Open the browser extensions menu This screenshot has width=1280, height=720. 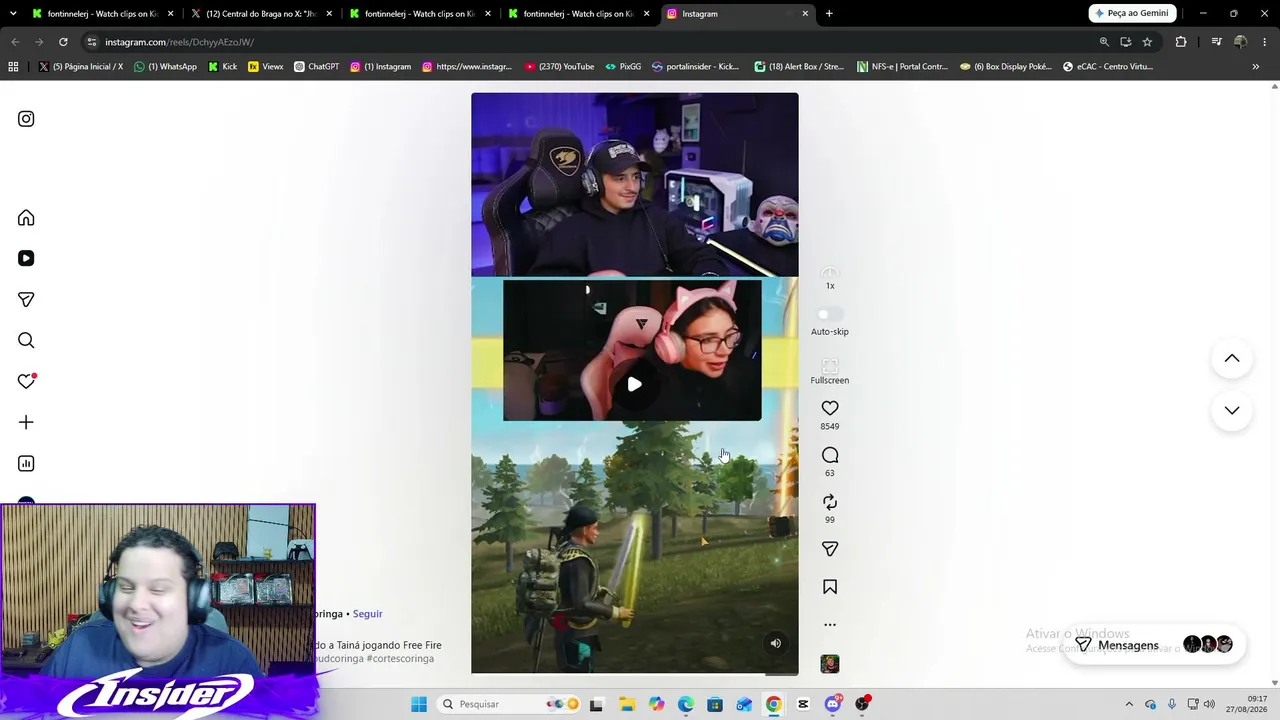click(x=1181, y=42)
